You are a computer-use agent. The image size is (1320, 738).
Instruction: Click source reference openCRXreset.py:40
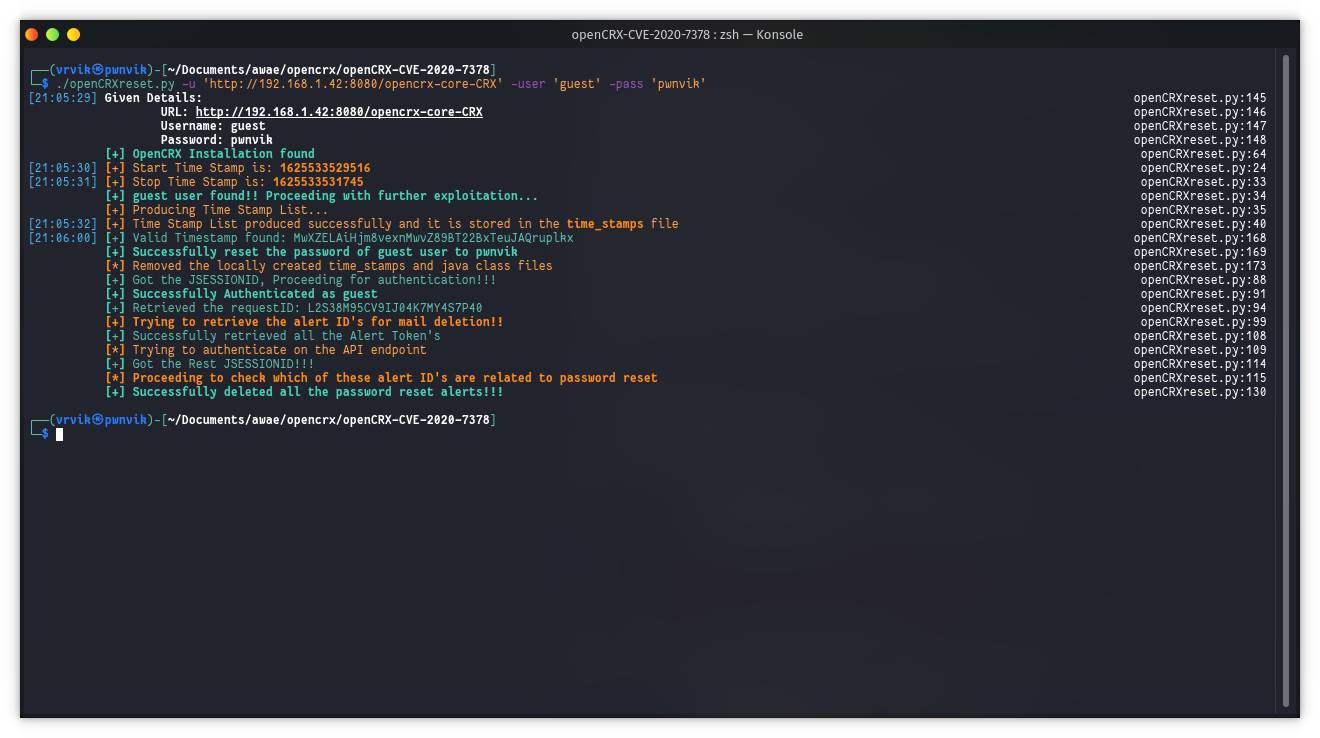tap(1204, 224)
